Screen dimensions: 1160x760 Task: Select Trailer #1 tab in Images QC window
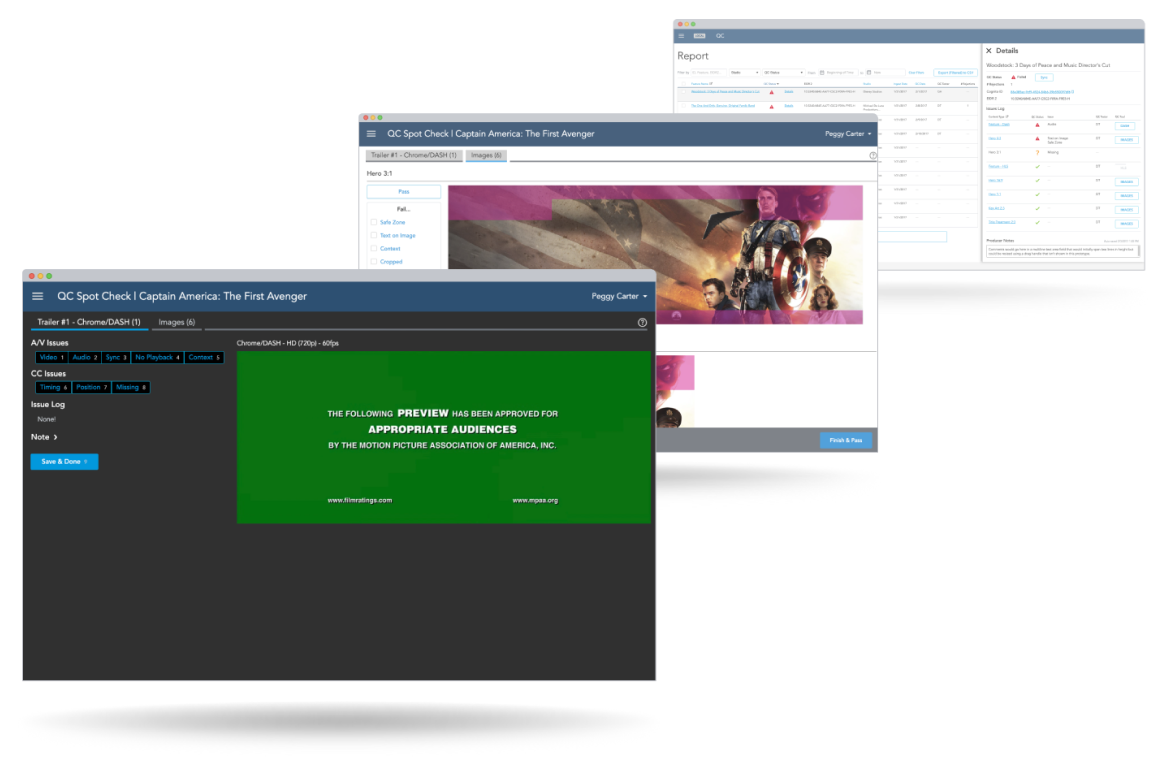coord(414,155)
